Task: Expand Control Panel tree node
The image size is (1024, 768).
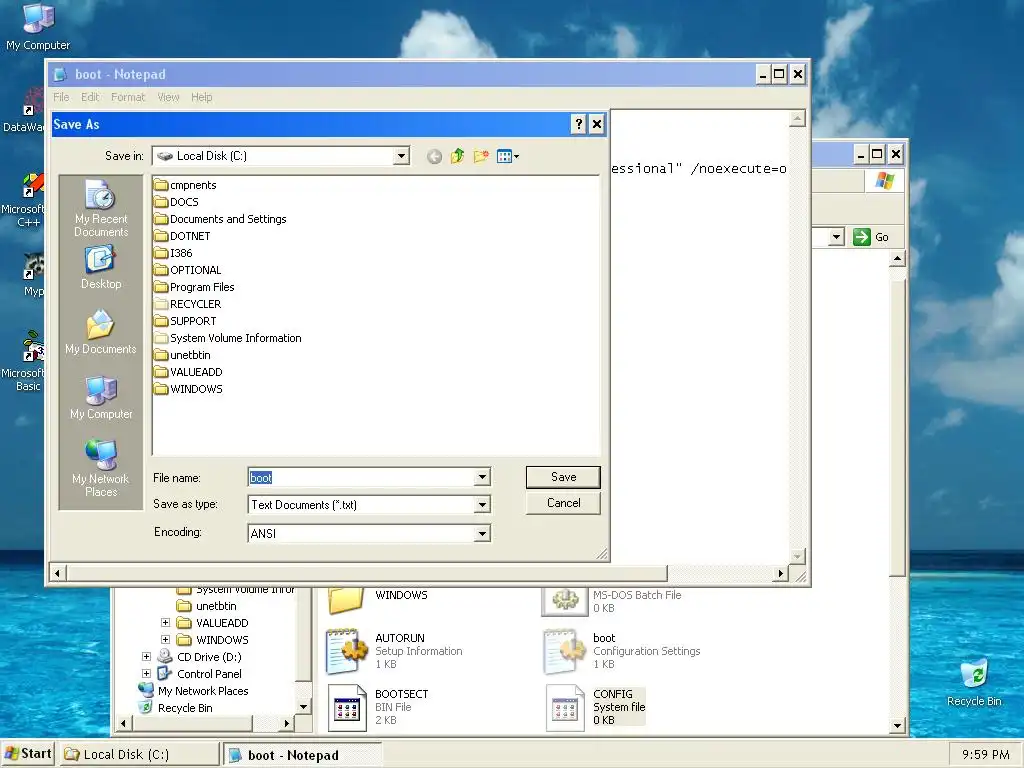Action: [x=146, y=674]
